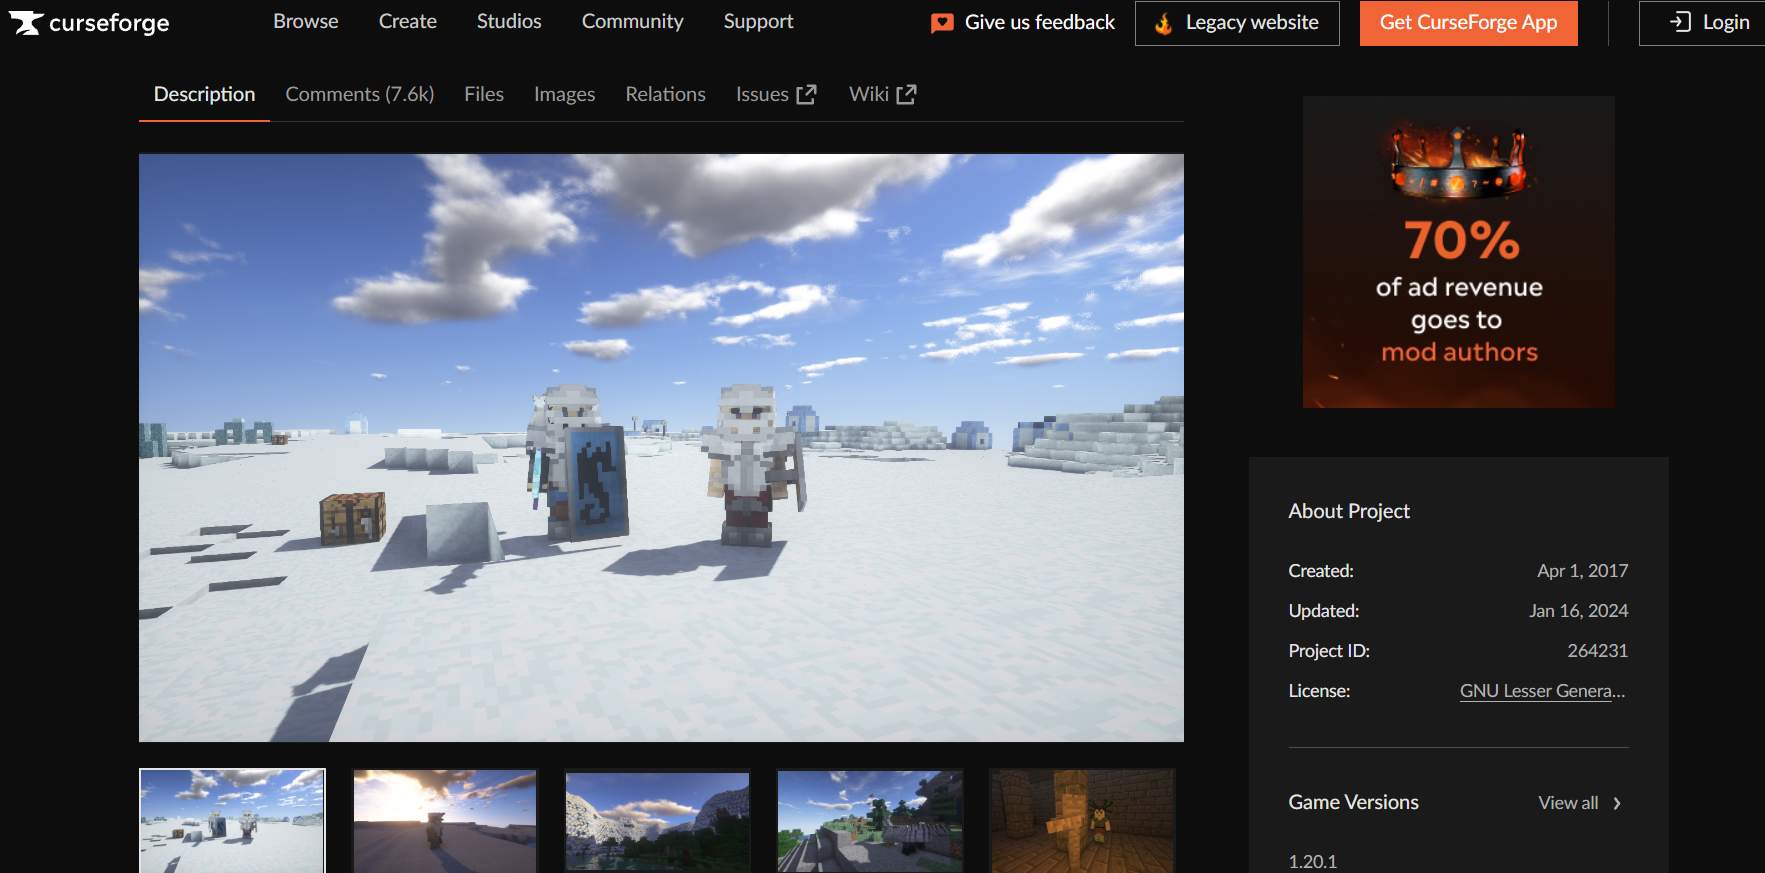Open the Wiki tab
Screen dimensions: 1765x873
click(x=882, y=94)
